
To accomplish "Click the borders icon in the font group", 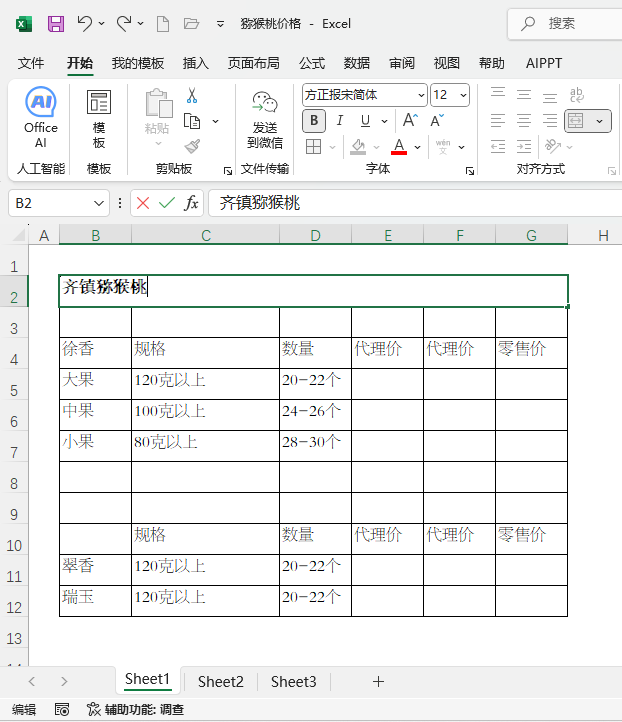I will coord(314,146).
